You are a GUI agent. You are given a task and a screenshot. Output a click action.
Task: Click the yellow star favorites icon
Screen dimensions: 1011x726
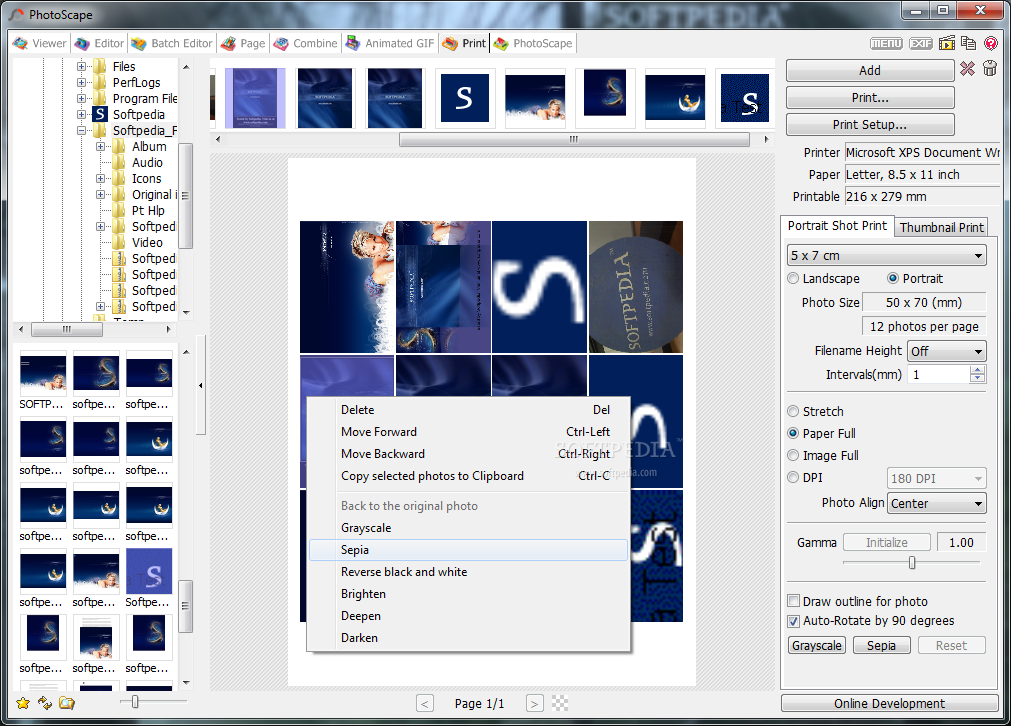(x=23, y=702)
